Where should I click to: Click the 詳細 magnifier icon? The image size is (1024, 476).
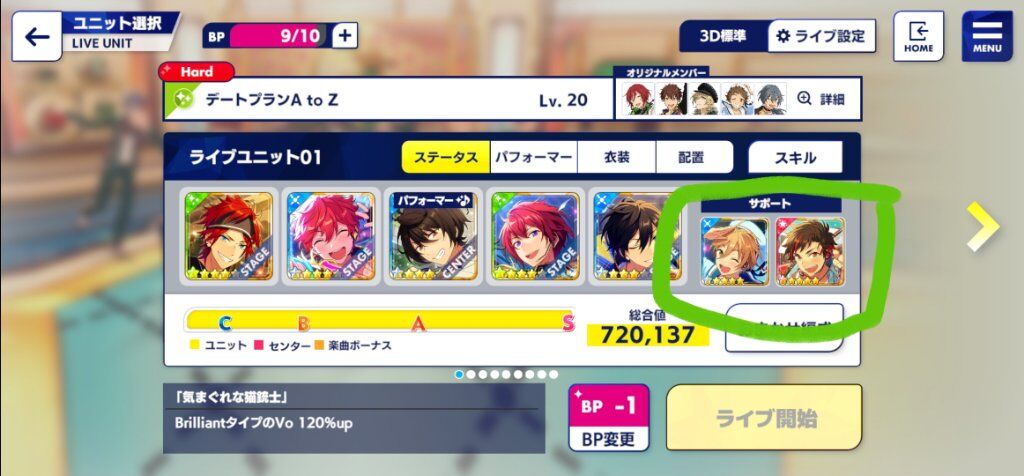[804, 99]
